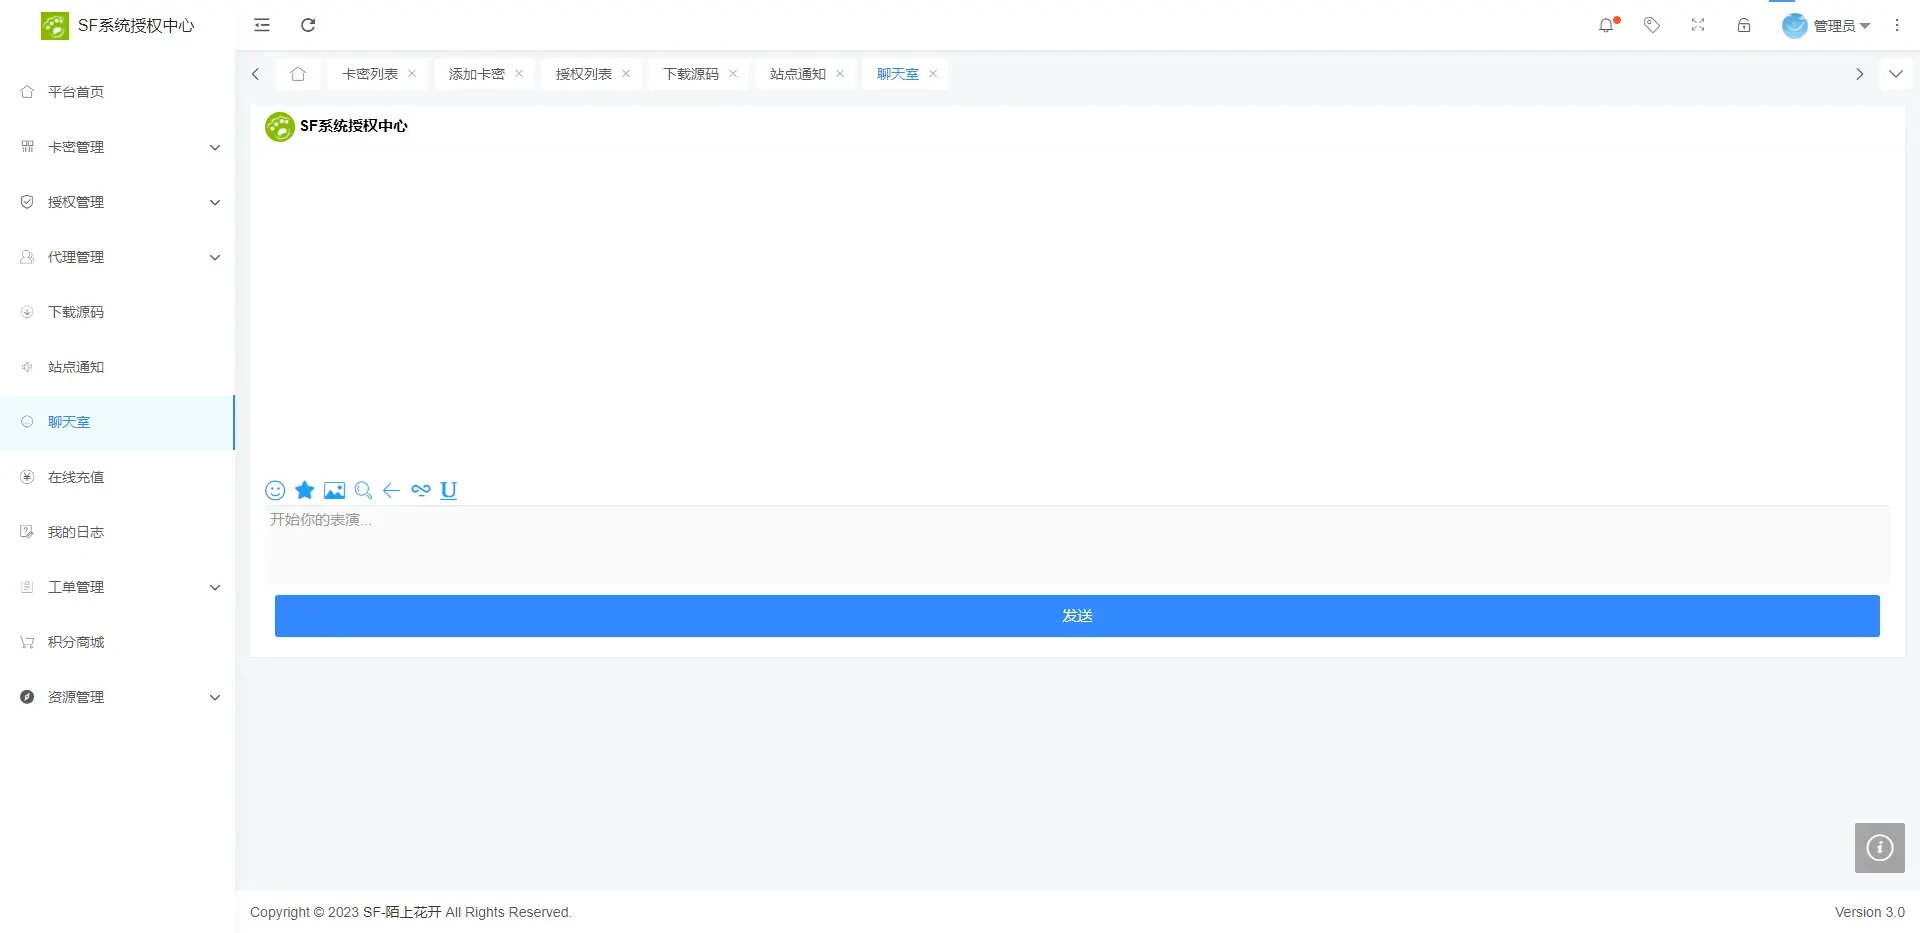Click the star icon in chat toolbar
This screenshot has height=933, width=1920.
click(x=304, y=490)
